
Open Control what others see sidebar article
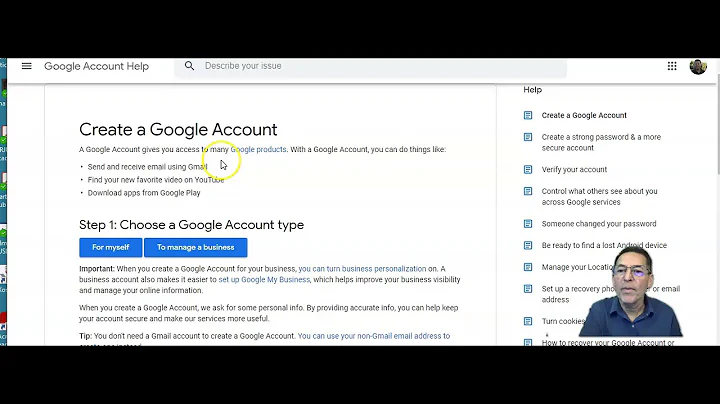coord(599,196)
